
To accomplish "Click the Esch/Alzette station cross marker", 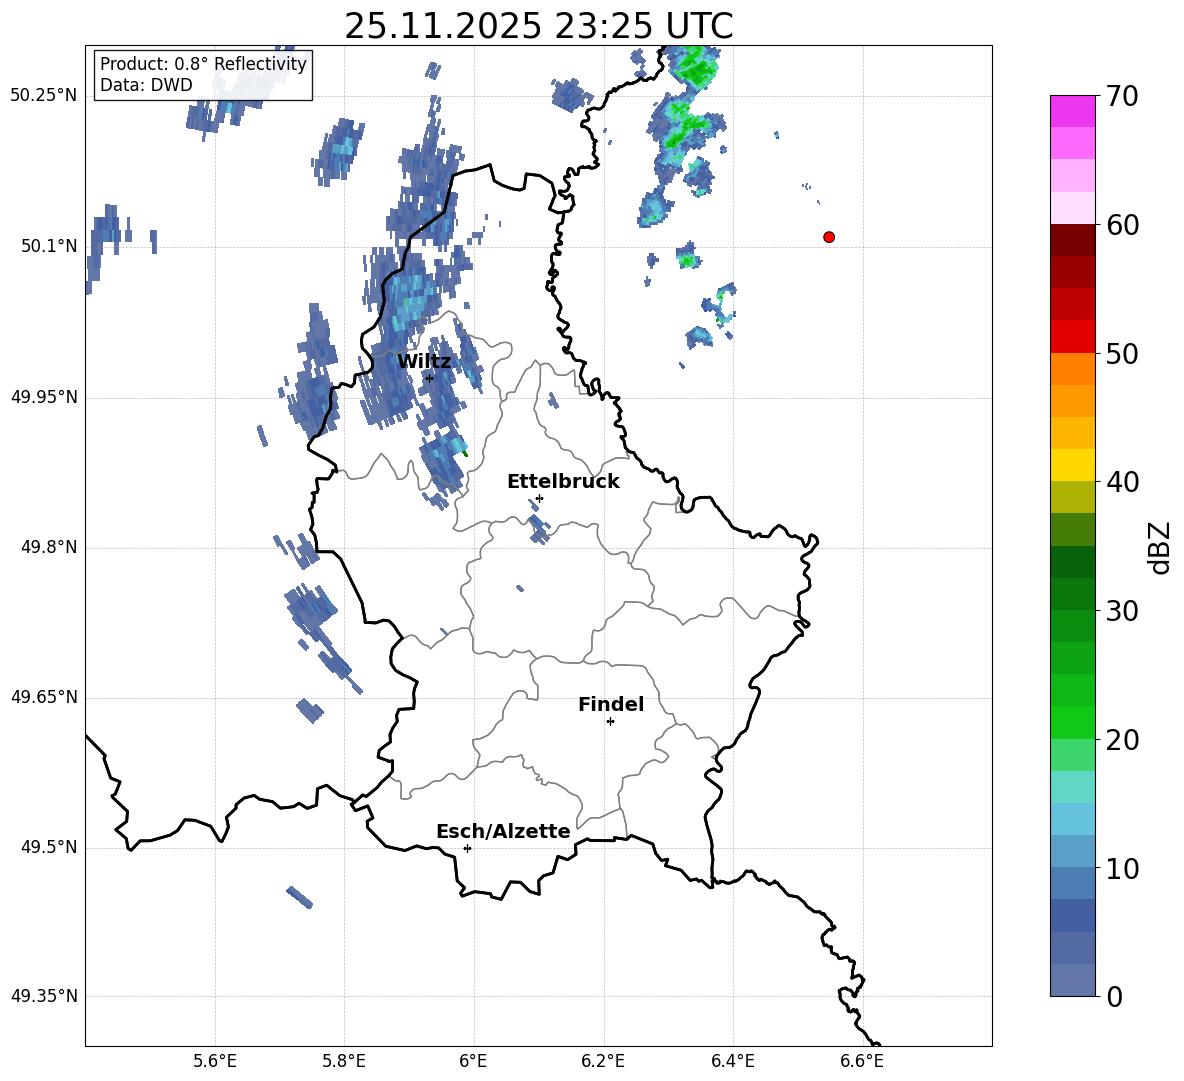I will click(467, 848).
